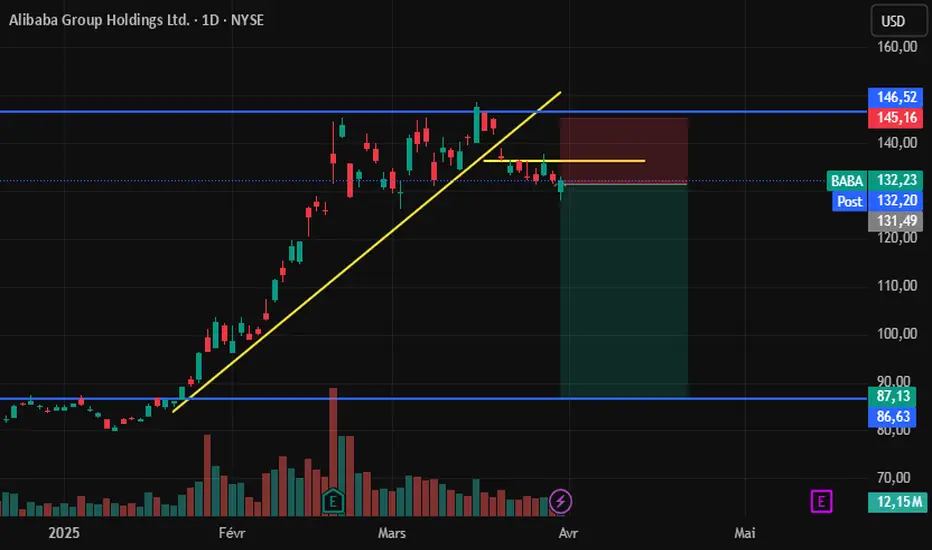Select the 146,52 blue price label

tap(896, 97)
